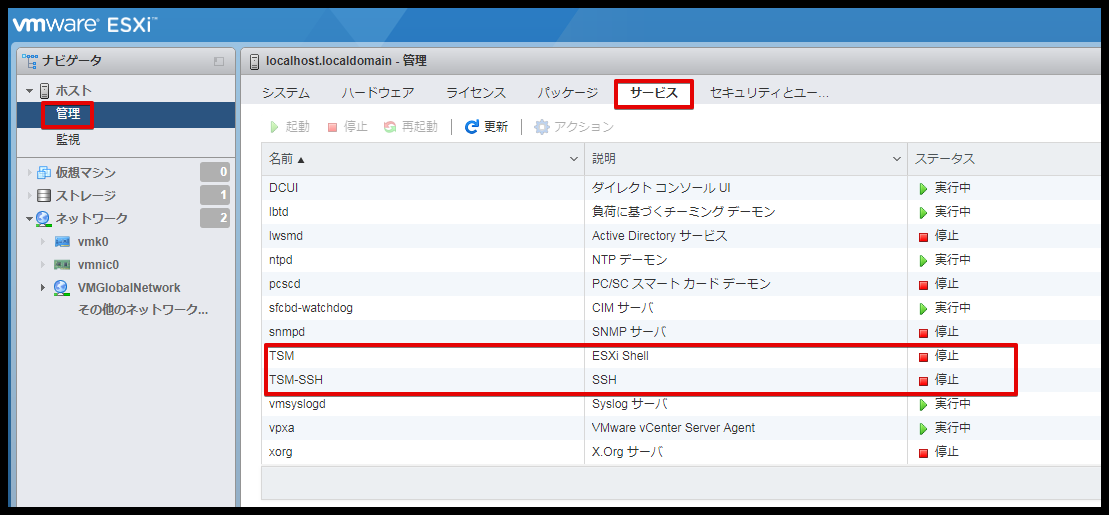Click the Stop (停止) square icon
1109x515 pixels.
[x=332, y=127]
